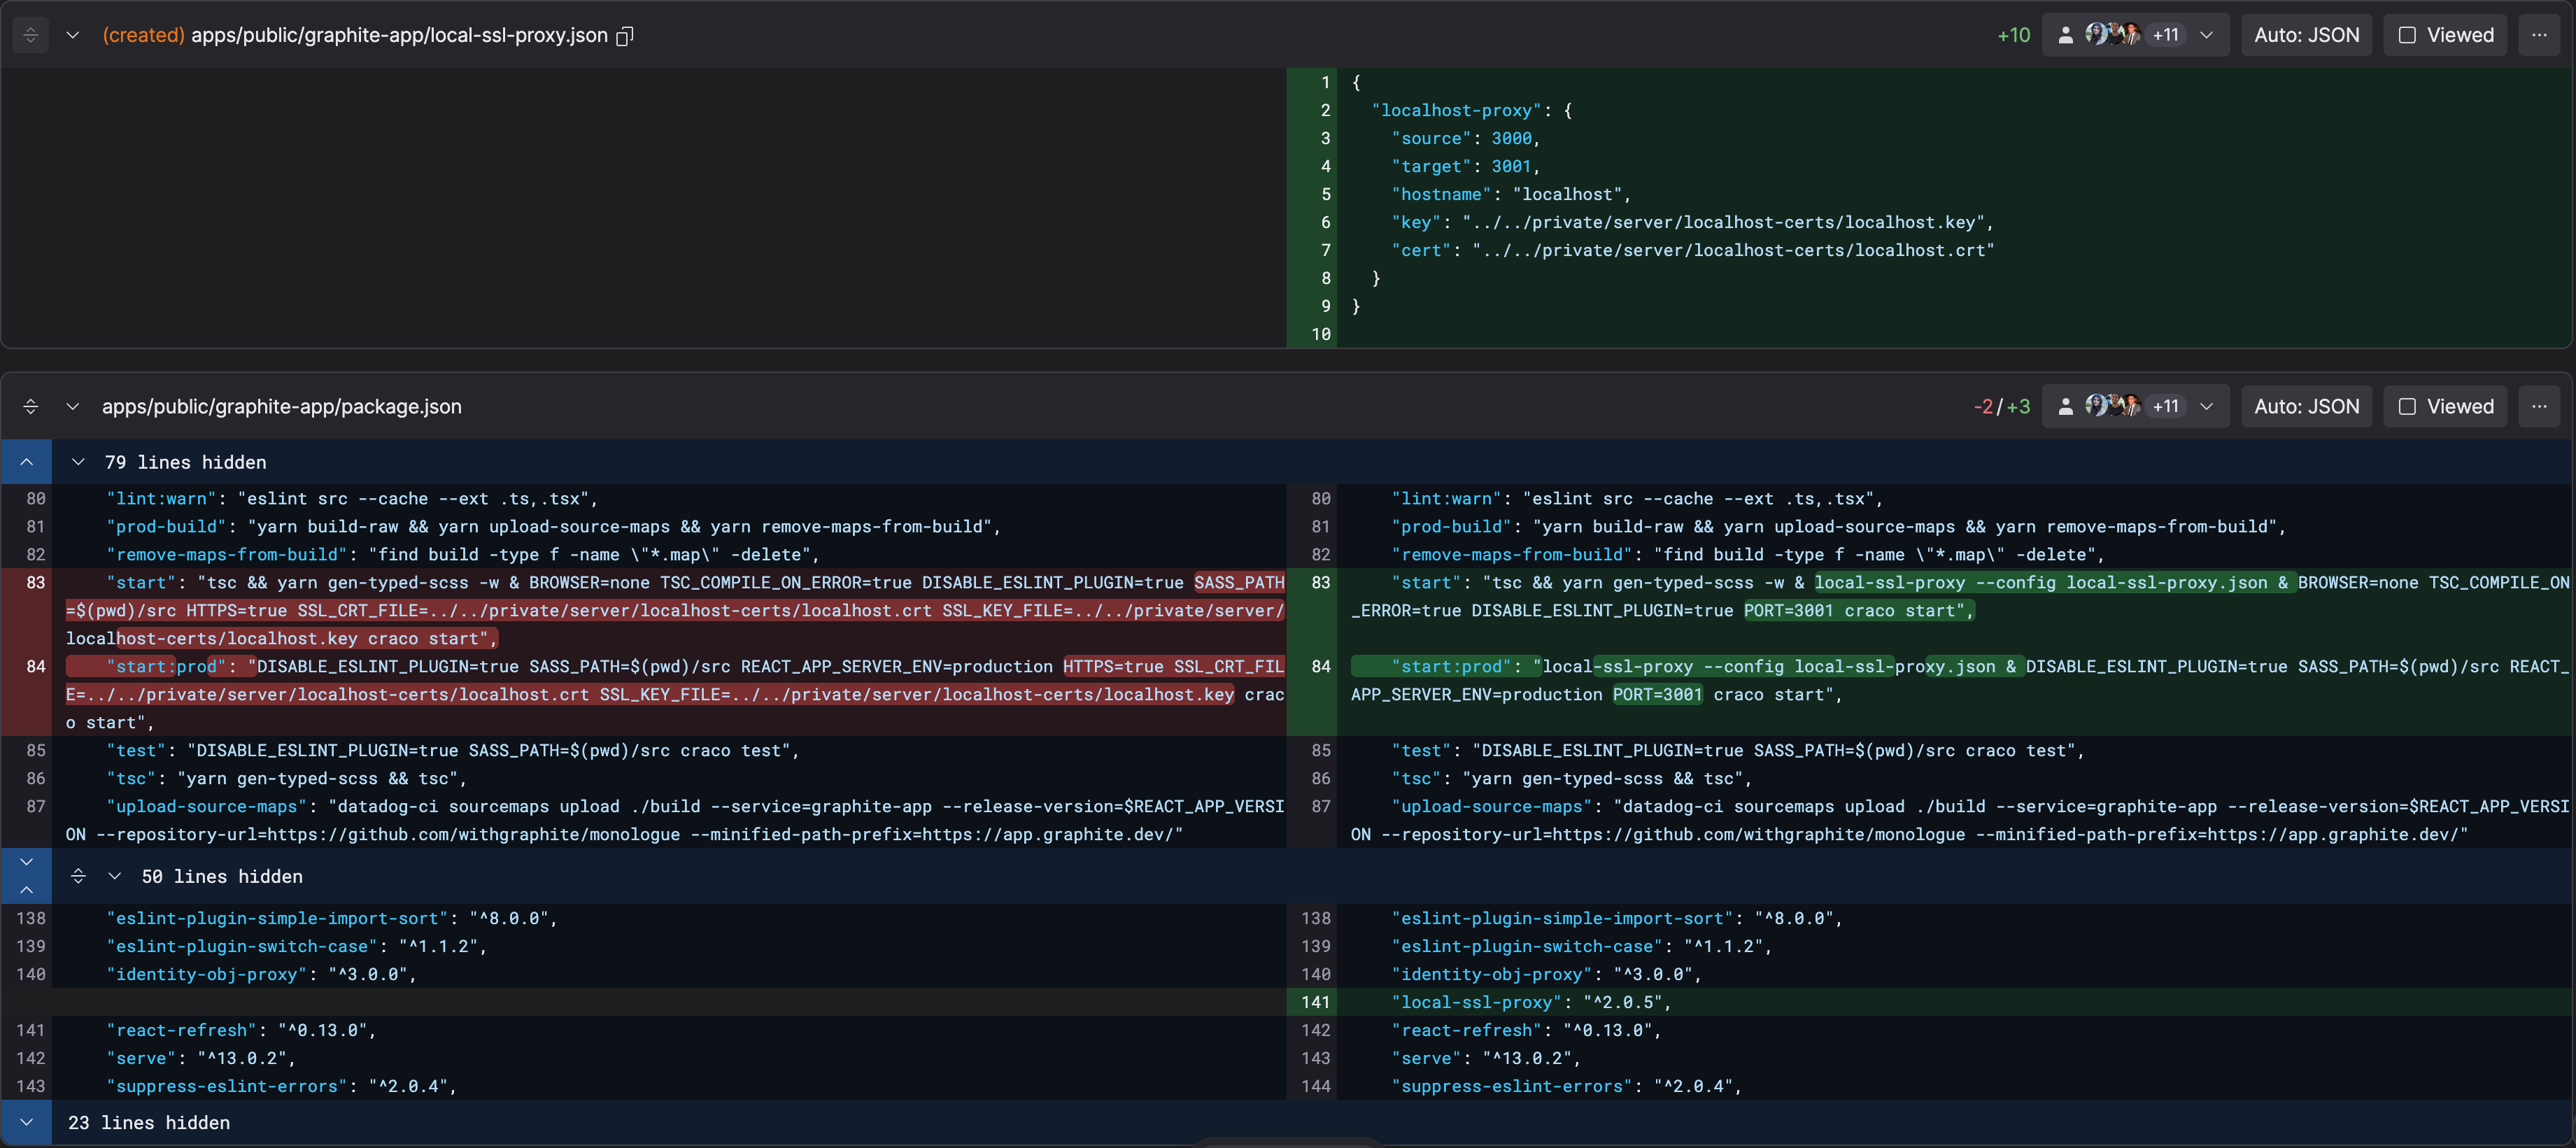Copy the local-ssl-proxy.json file path
Viewport: 2576px width, 1148px height.
(624, 36)
